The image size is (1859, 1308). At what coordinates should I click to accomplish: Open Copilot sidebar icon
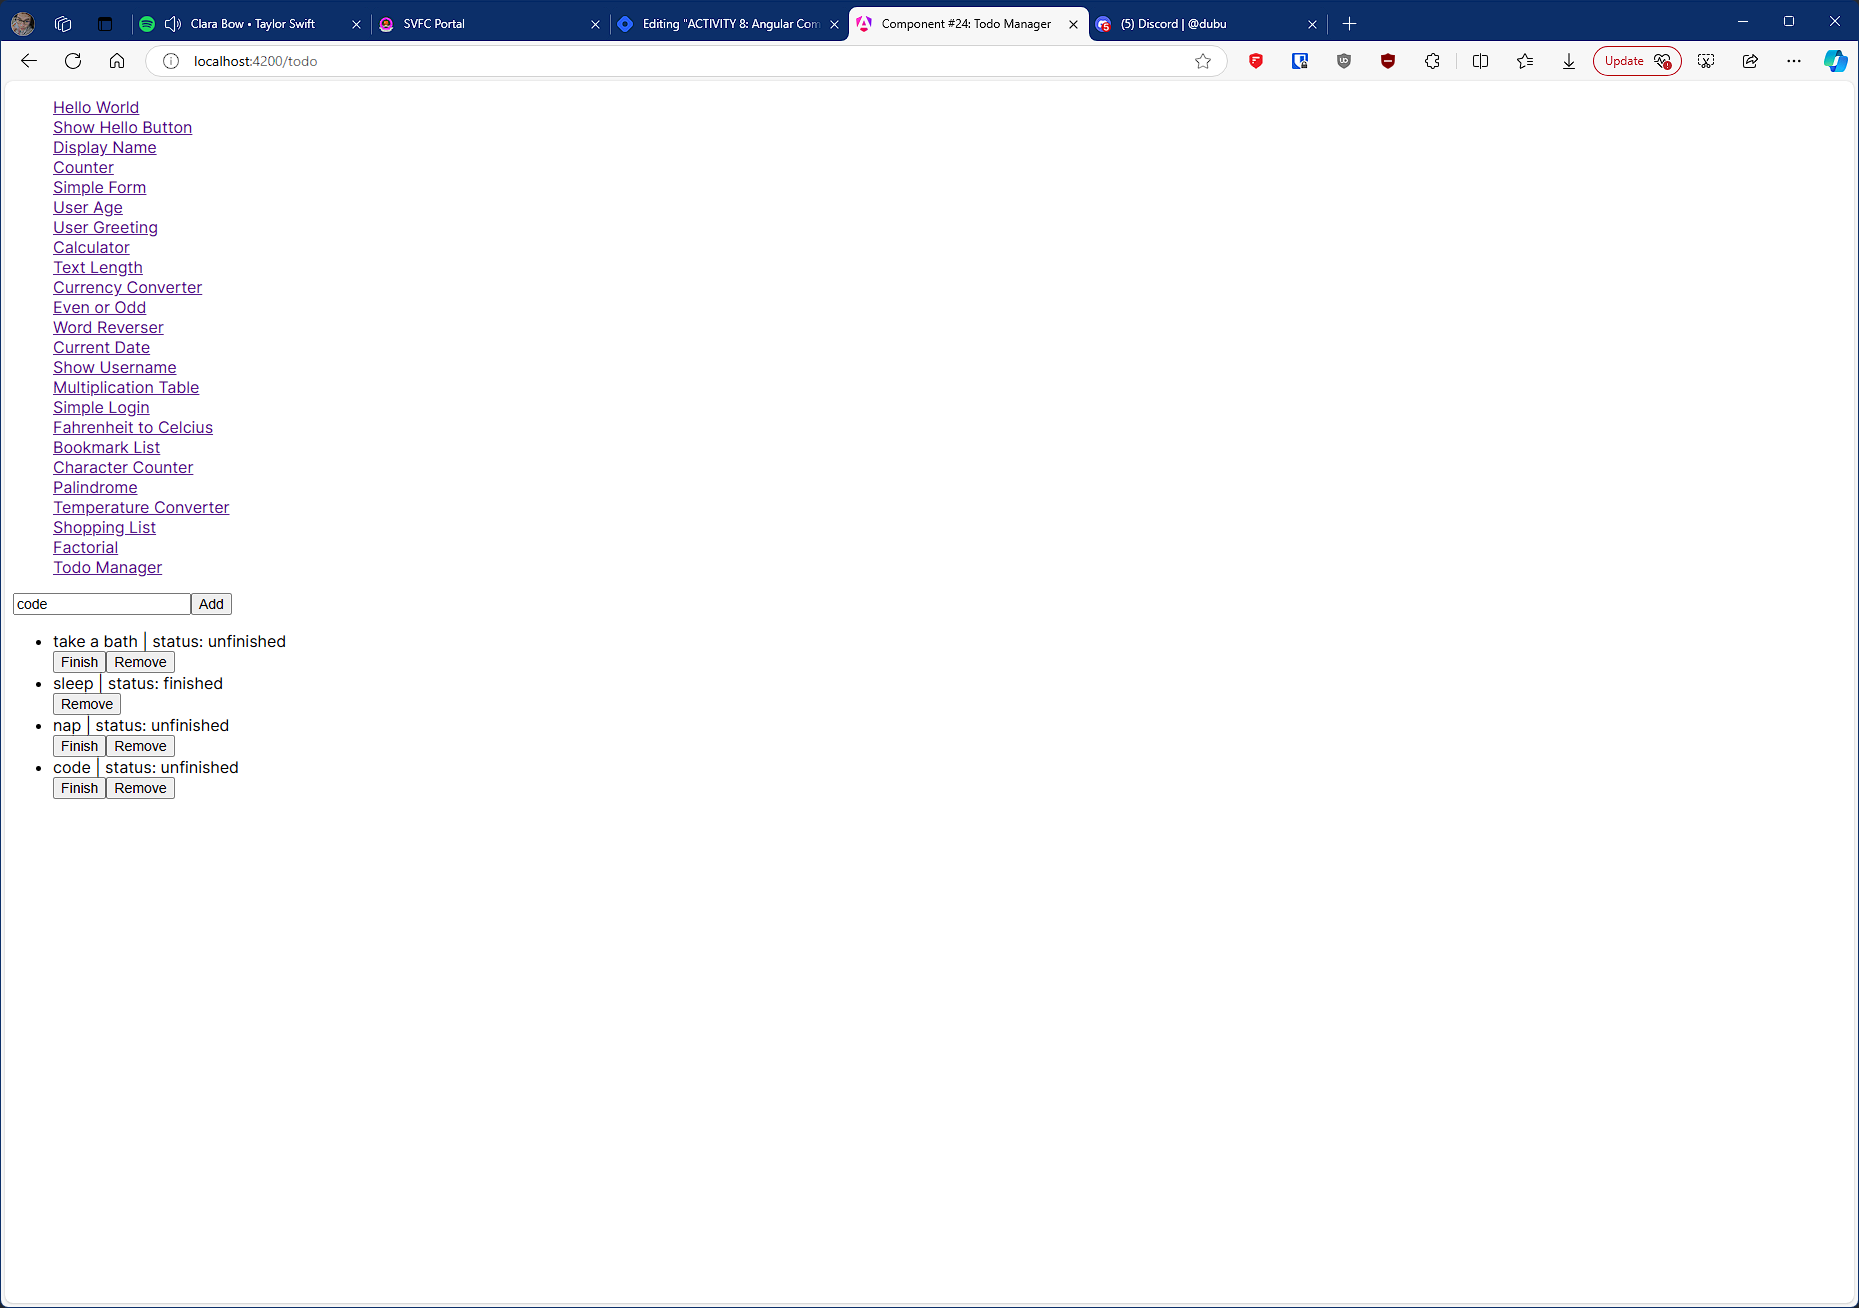(1835, 61)
